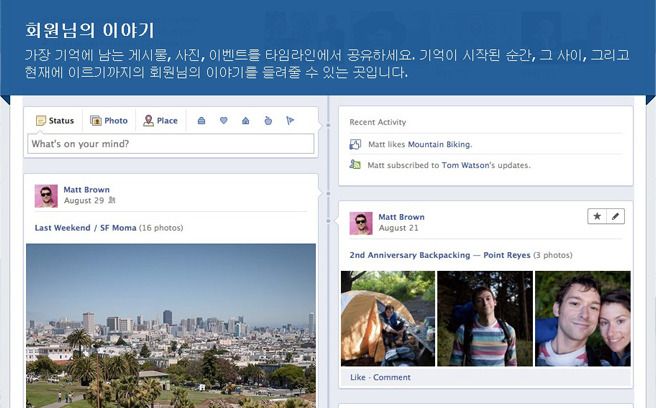Viewport: 656px width, 408px height.
Task: Open the Last Weekend / SF Moma album link
Action: [85, 228]
